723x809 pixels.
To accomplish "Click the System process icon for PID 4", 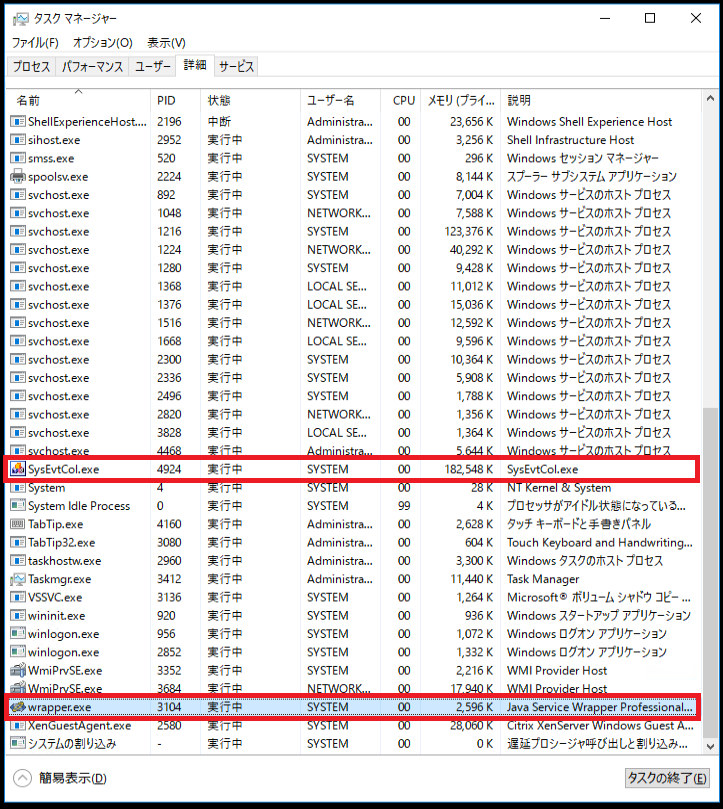I will point(18,488).
